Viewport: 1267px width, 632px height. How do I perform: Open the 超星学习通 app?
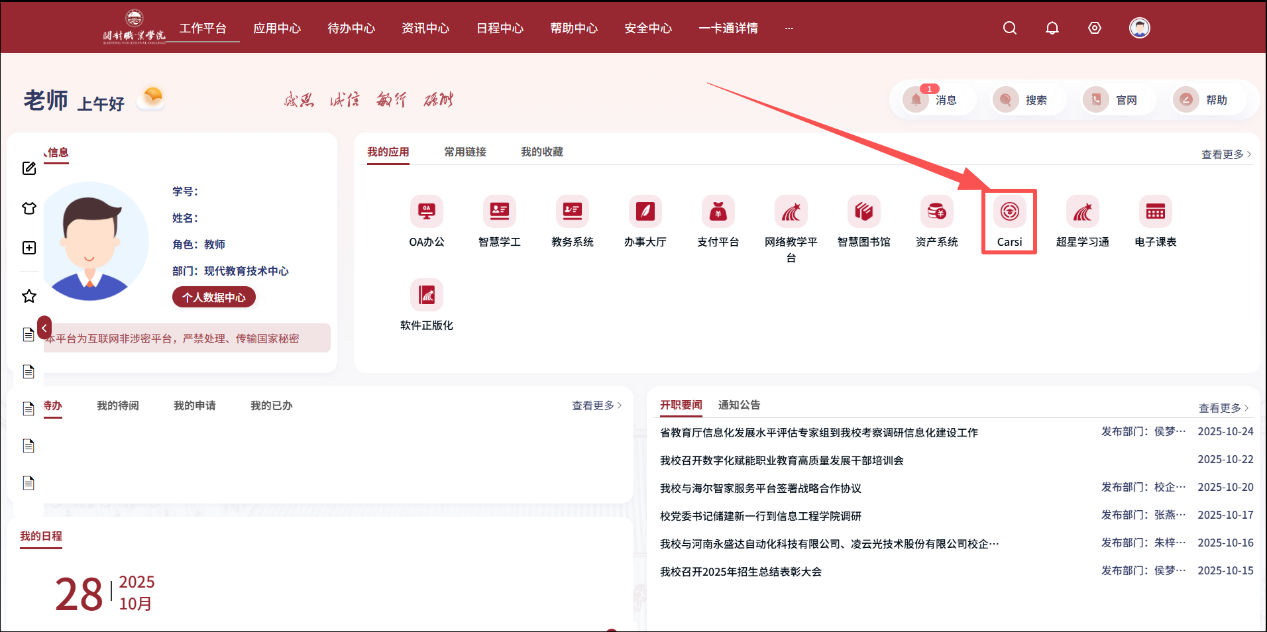(x=1082, y=212)
